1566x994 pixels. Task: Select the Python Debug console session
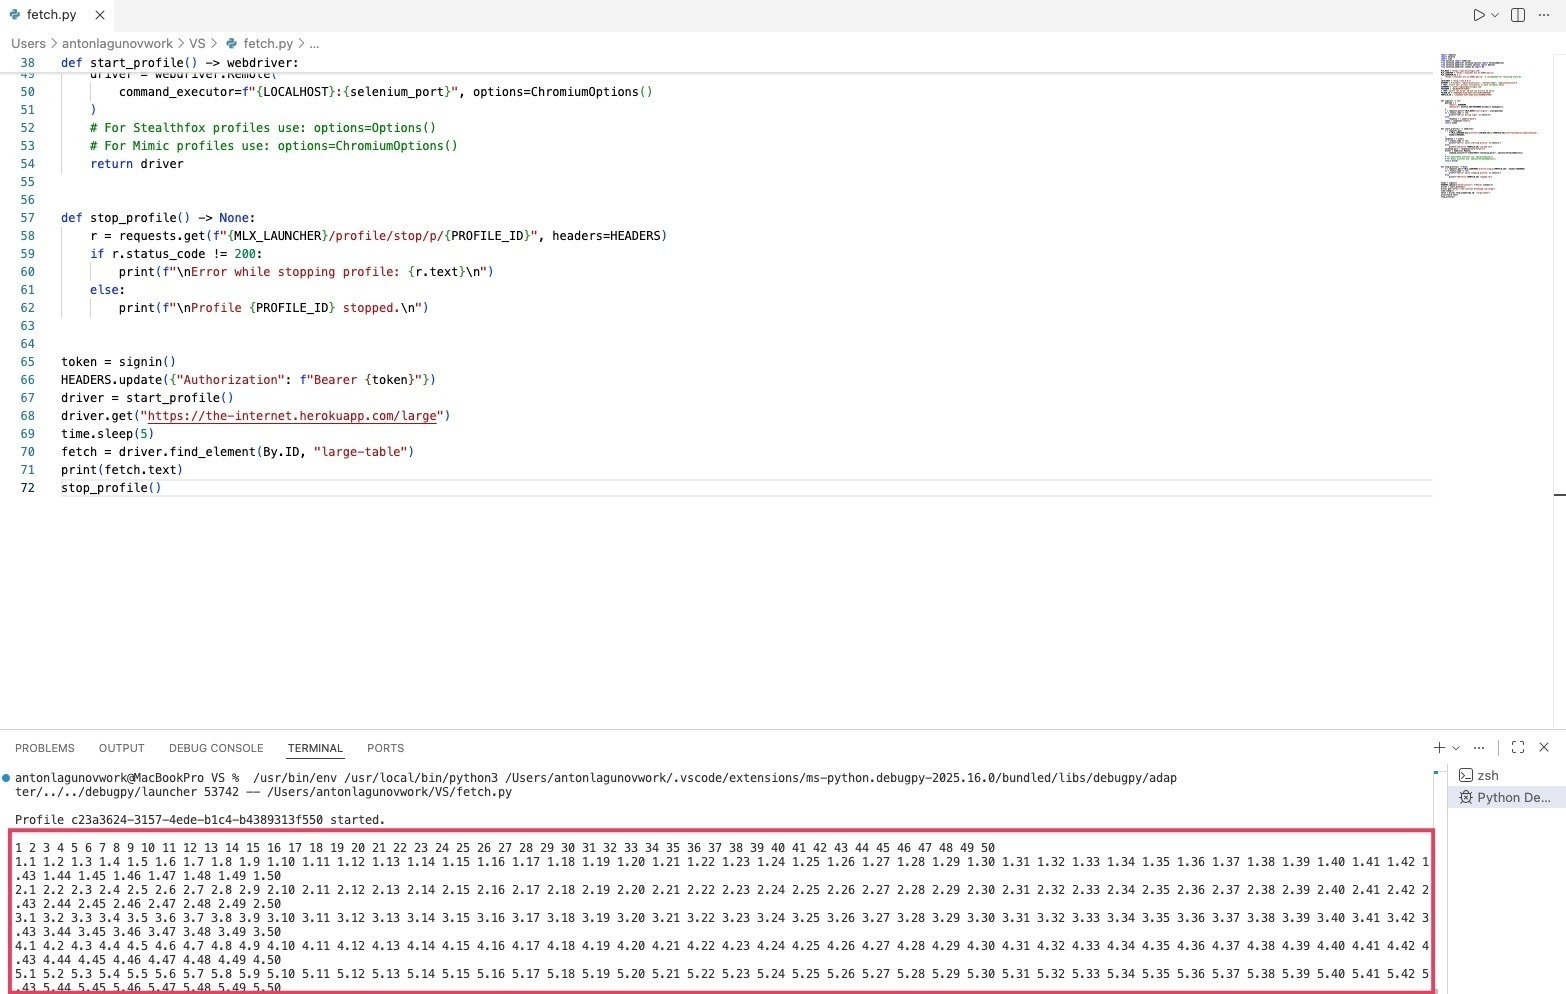pyautogui.click(x=1505, y=797)
